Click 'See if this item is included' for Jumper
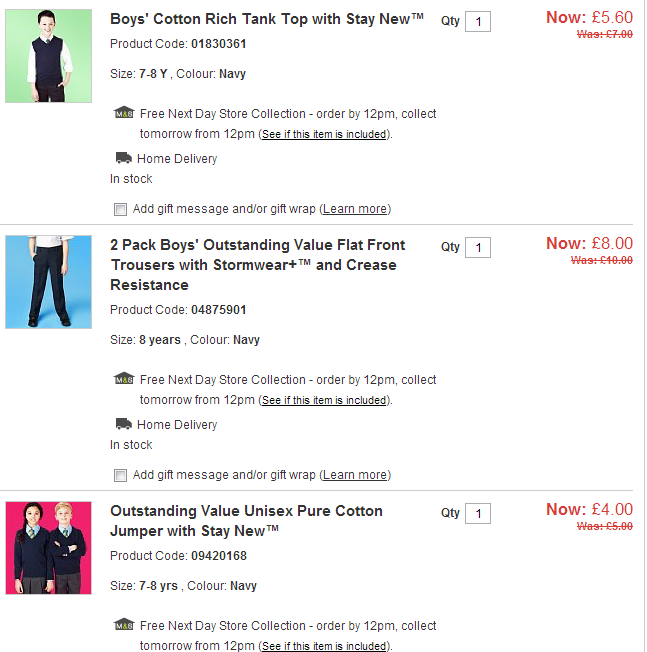This screenshot has width=647, height=652. coord(324,646)
